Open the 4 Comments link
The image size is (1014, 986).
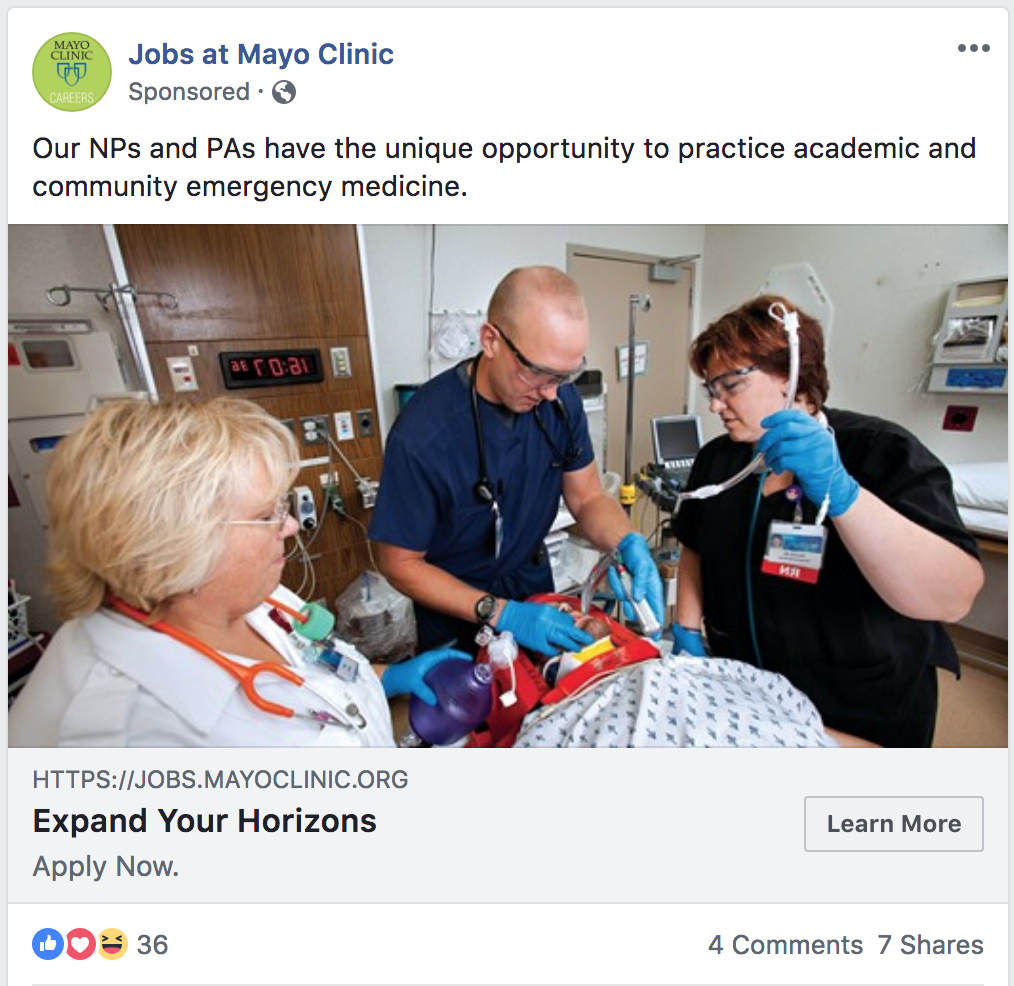785,945
